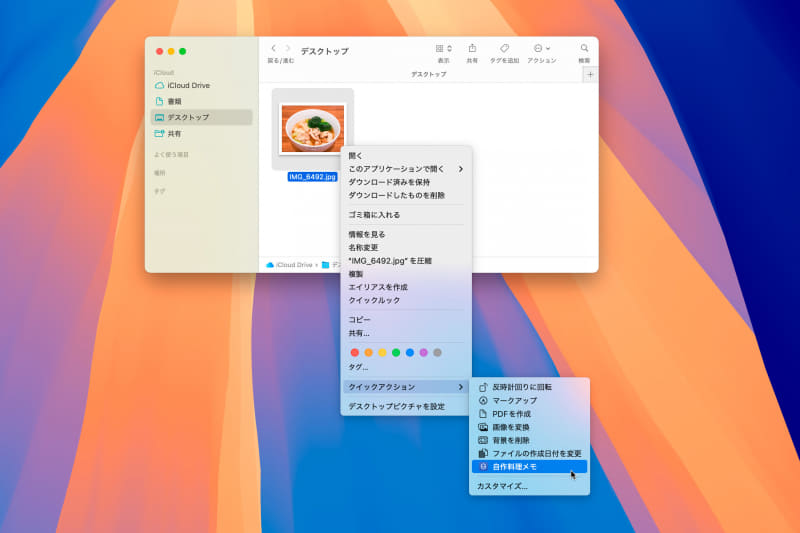Image resolution: width=800 pixels, height=533 pixels.
Task: Close the Finder window red button
Action: tap(159, 51)
